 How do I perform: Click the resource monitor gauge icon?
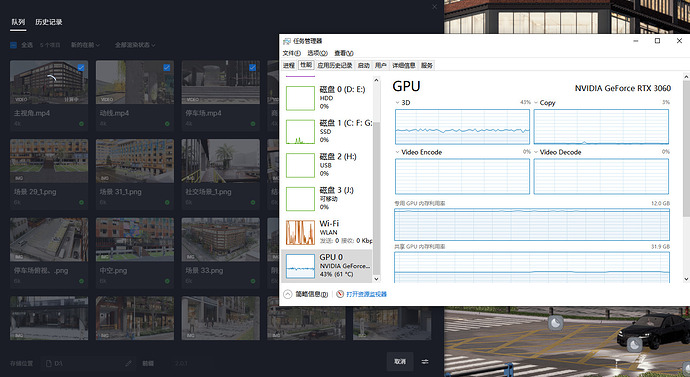[x=340, y=294]
